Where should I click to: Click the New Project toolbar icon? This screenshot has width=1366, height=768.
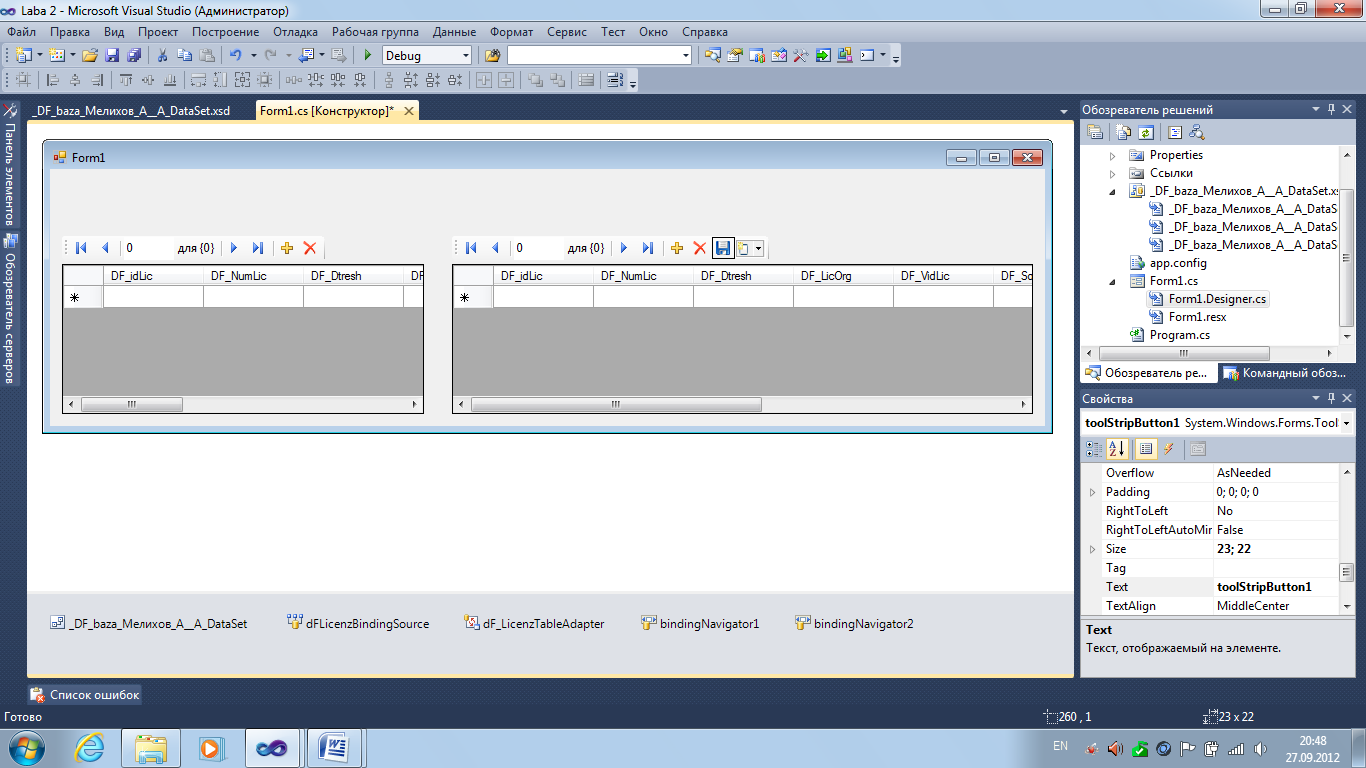pos(23,56)
